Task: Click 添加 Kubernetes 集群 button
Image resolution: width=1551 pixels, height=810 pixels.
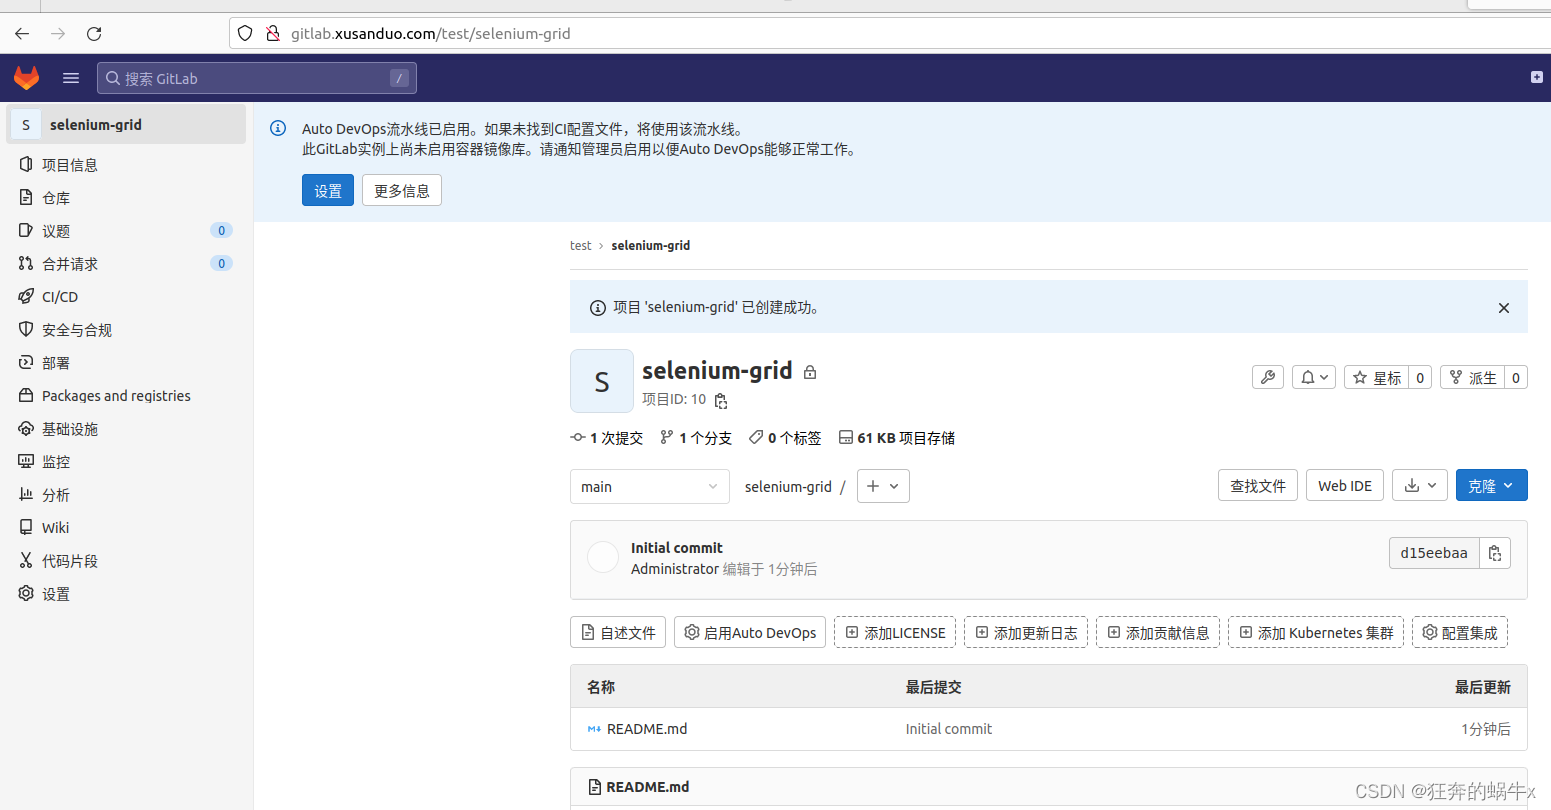Action: tap(1316, 632)
